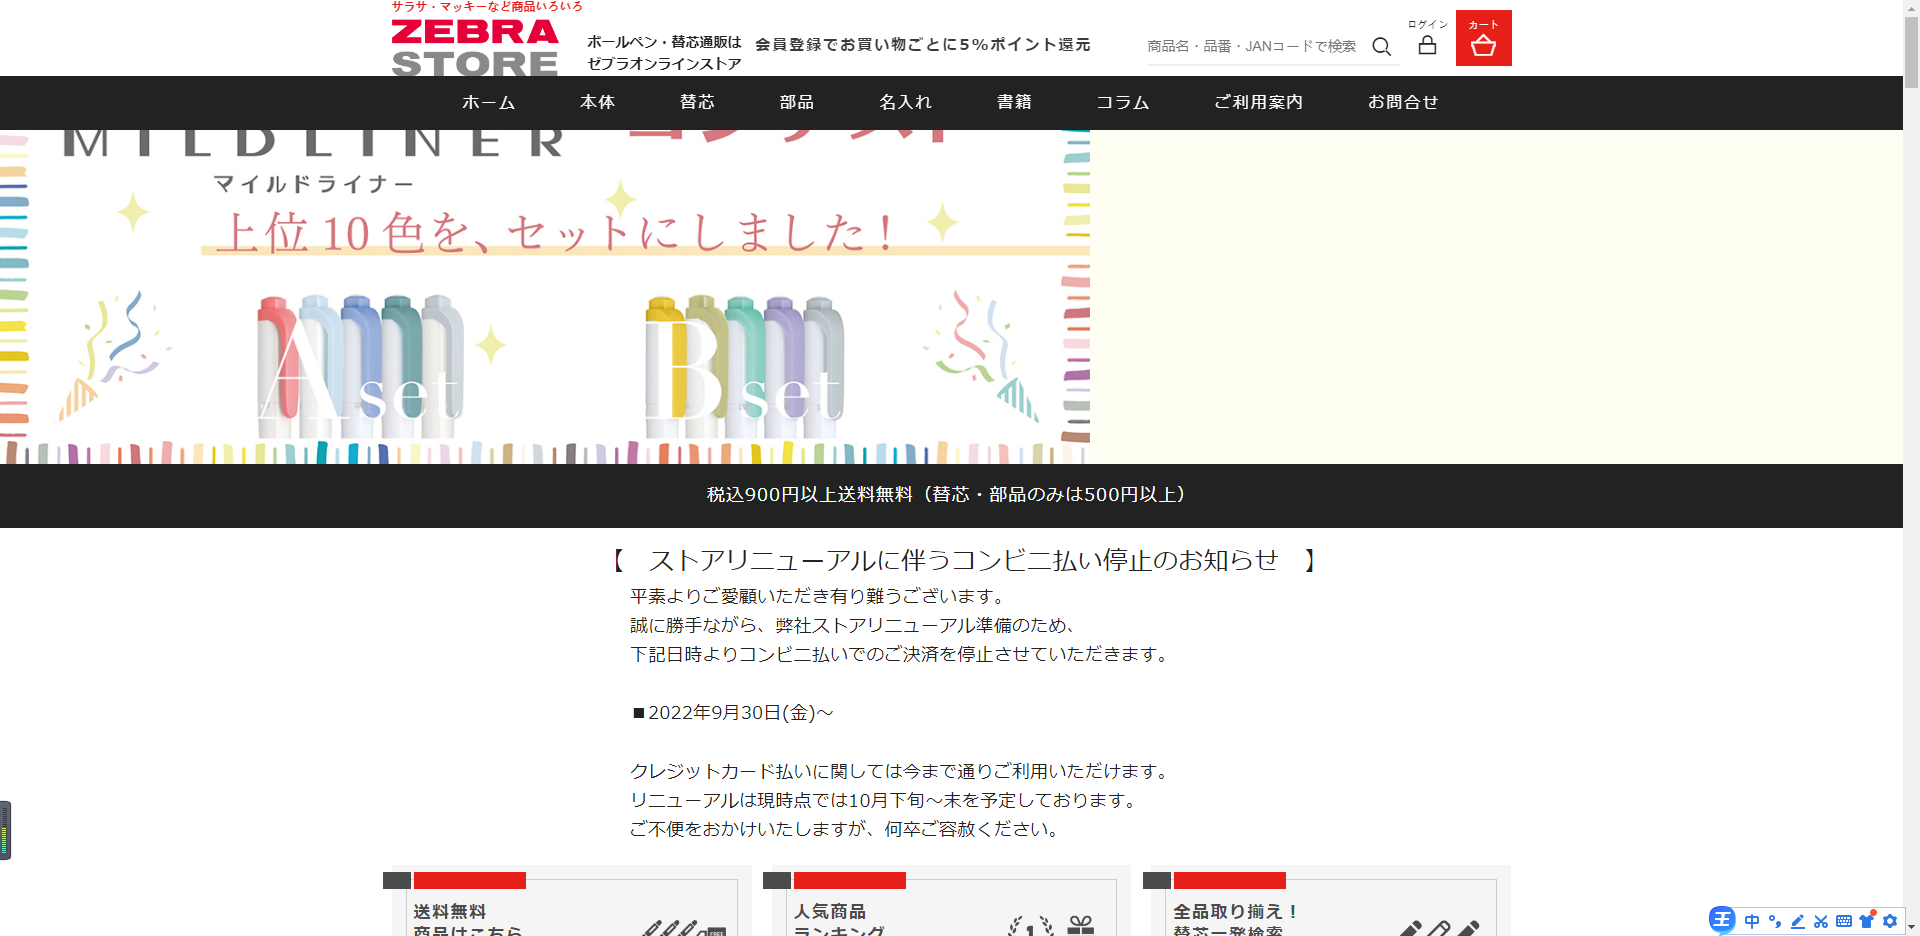
Task: Click pens icon on 送料無料 card
Action: [x=683, y=927]
